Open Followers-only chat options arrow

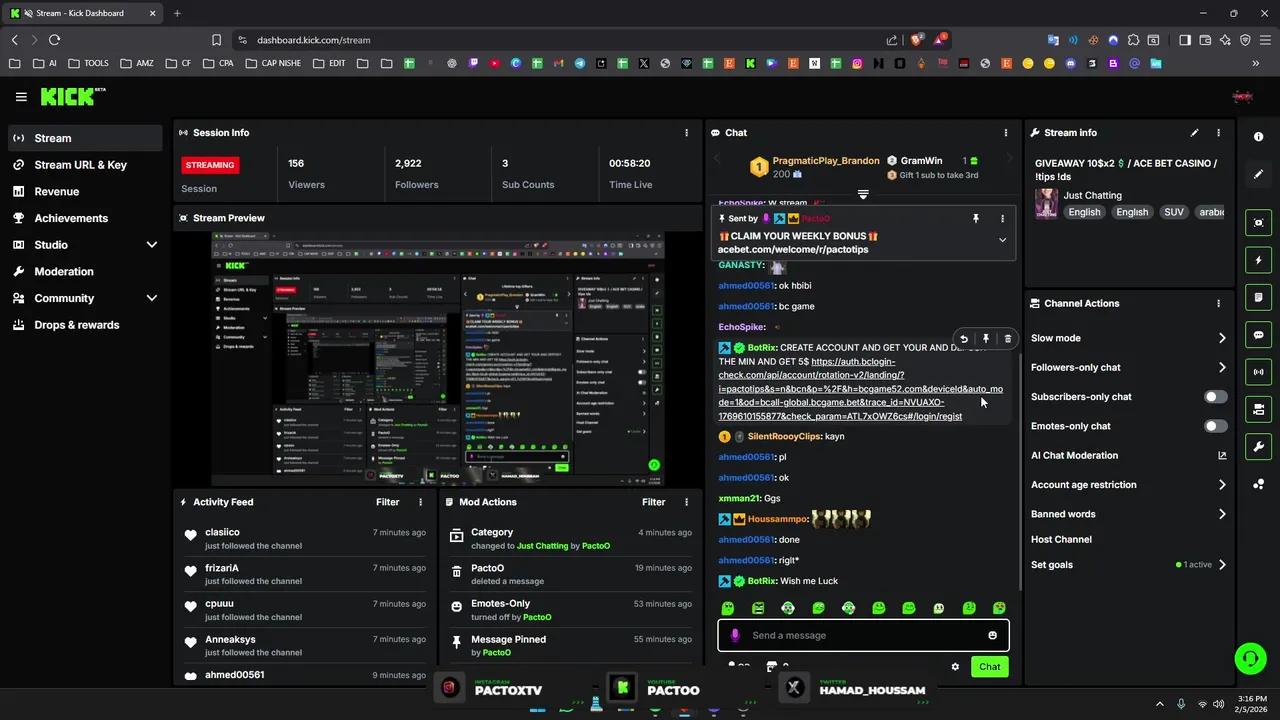[1222, 367]
